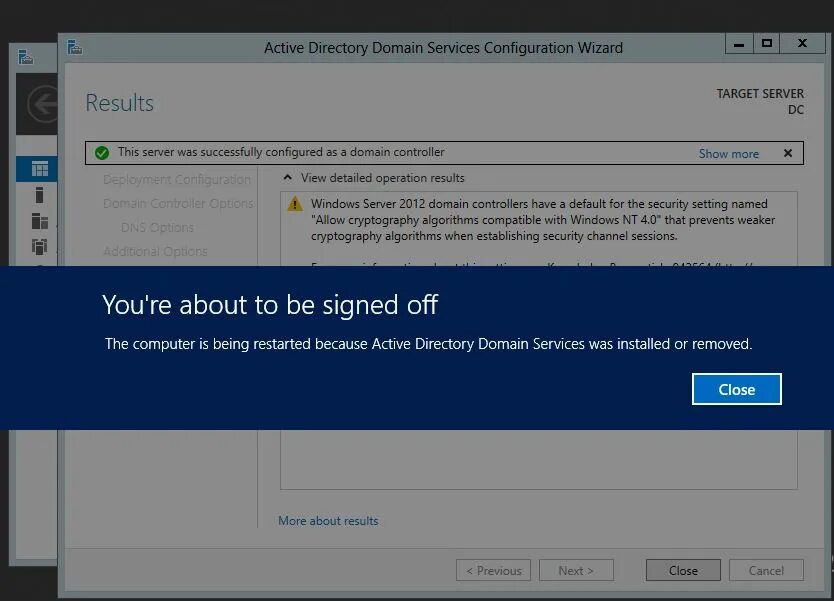Click the Windows Server 2012 warning text
The image size is (834, 602).
coord(543,220)
